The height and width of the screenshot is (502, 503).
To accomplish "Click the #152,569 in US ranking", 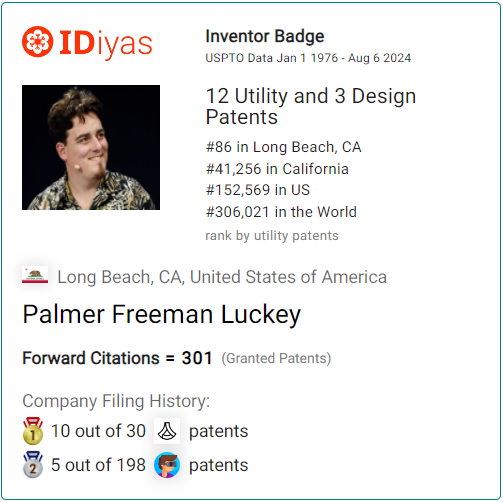I will click(x=258, y=190).
